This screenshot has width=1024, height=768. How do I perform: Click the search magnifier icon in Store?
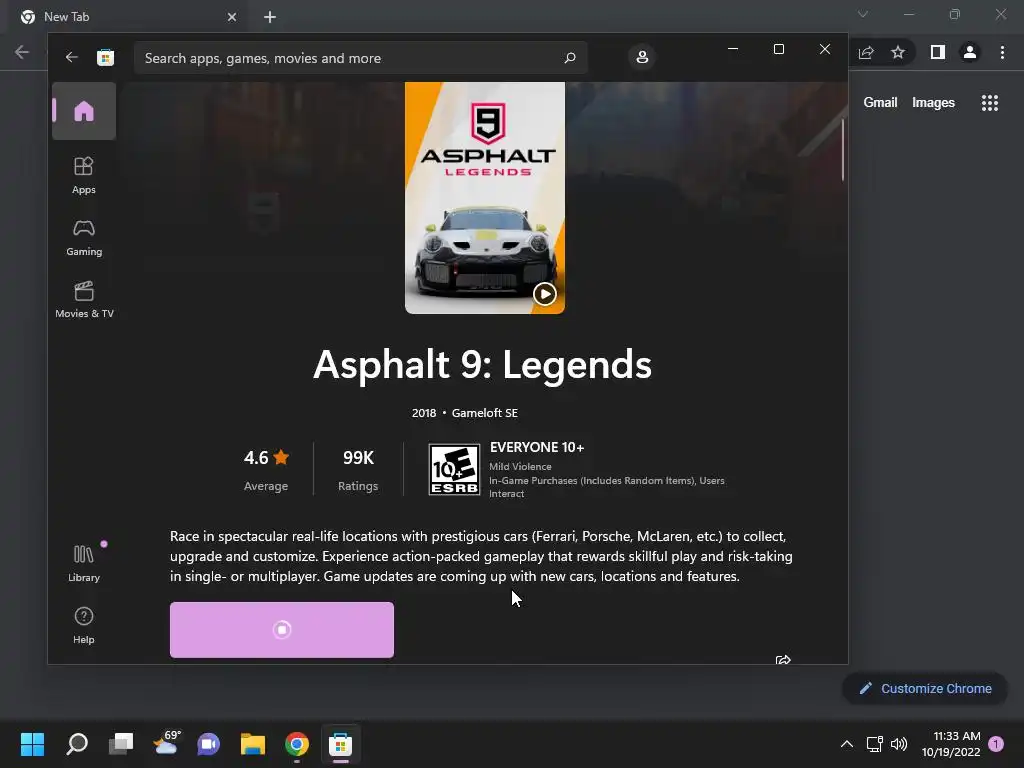569,58
